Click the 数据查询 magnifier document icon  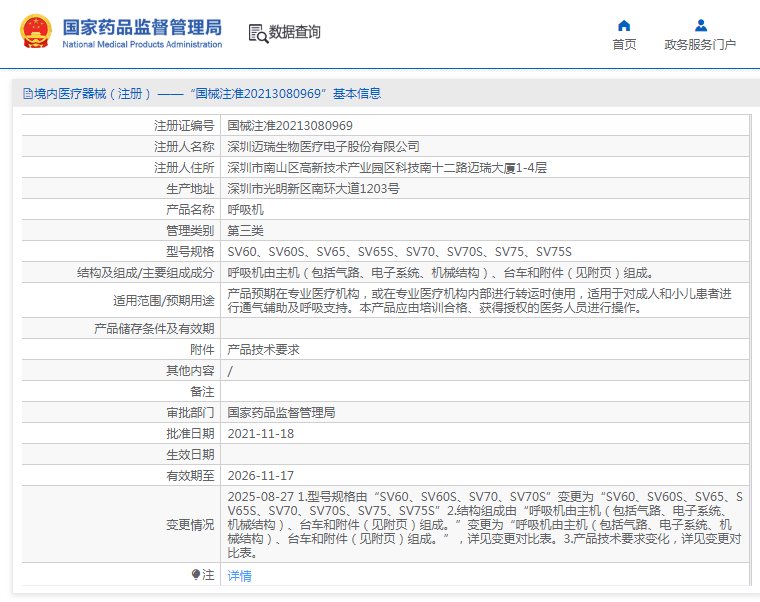257,33
